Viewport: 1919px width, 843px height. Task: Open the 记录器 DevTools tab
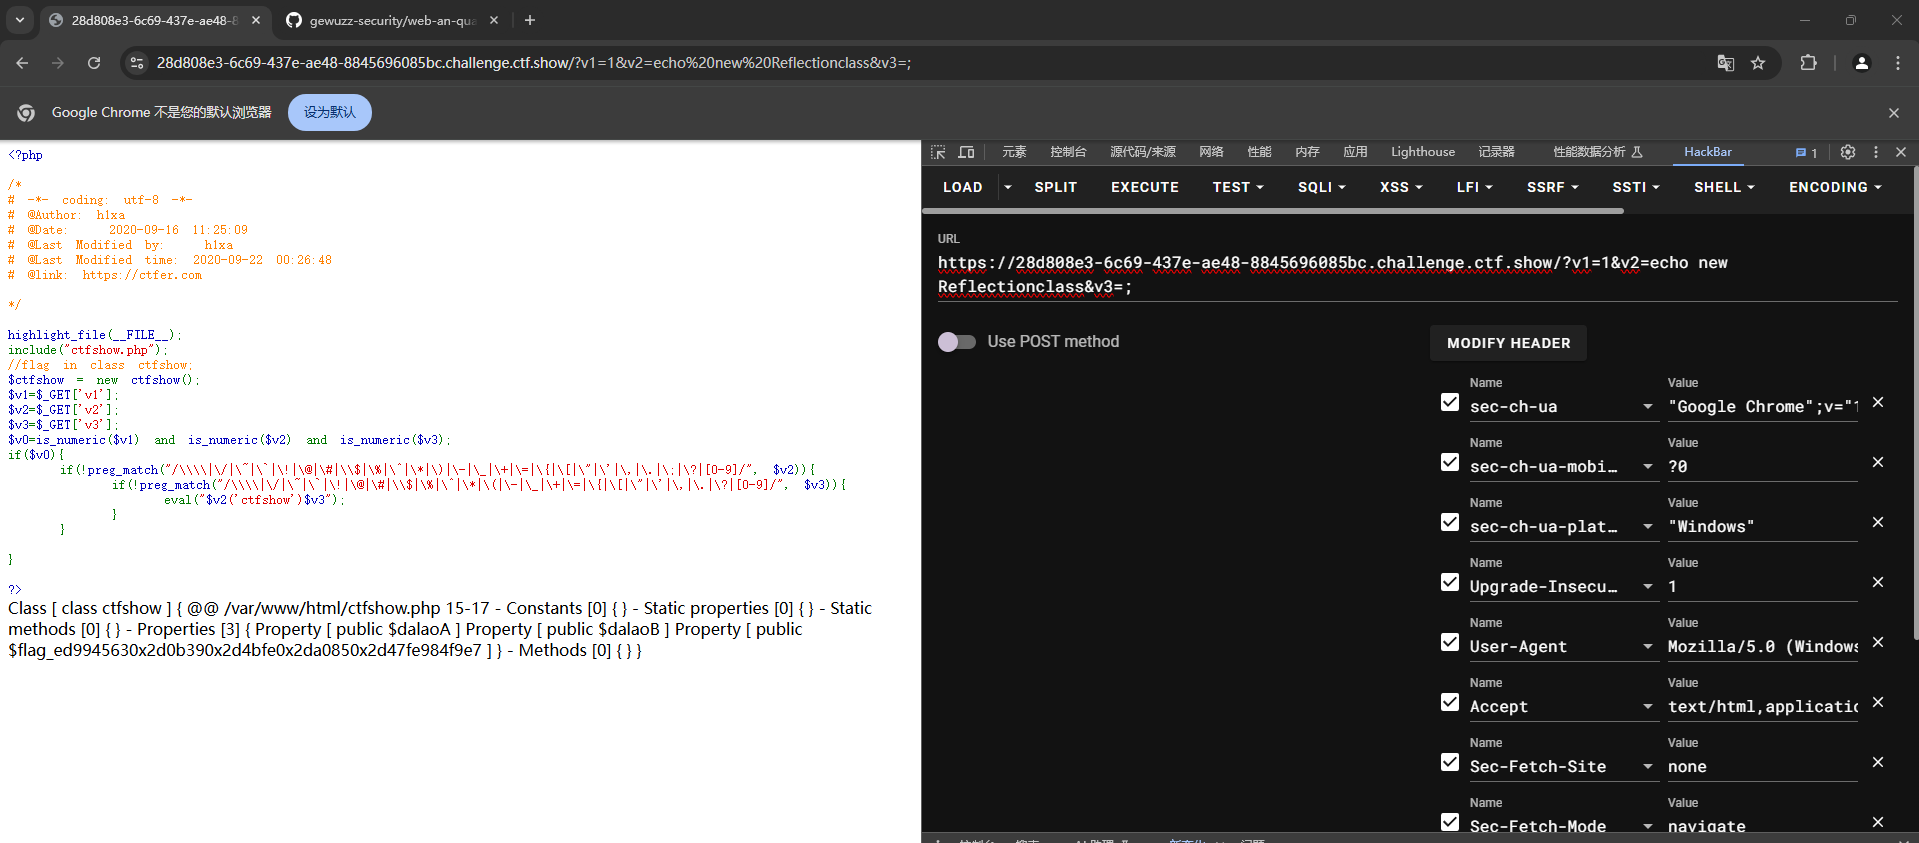(1496, 152)
